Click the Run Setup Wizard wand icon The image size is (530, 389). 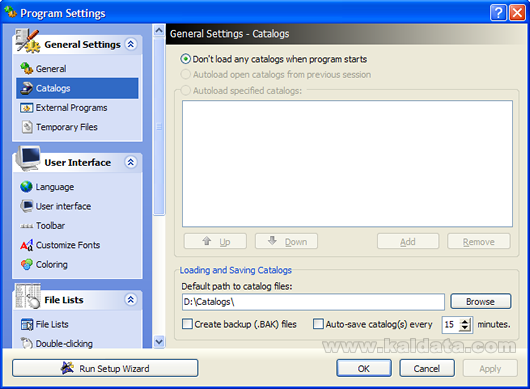click(68, 368)
